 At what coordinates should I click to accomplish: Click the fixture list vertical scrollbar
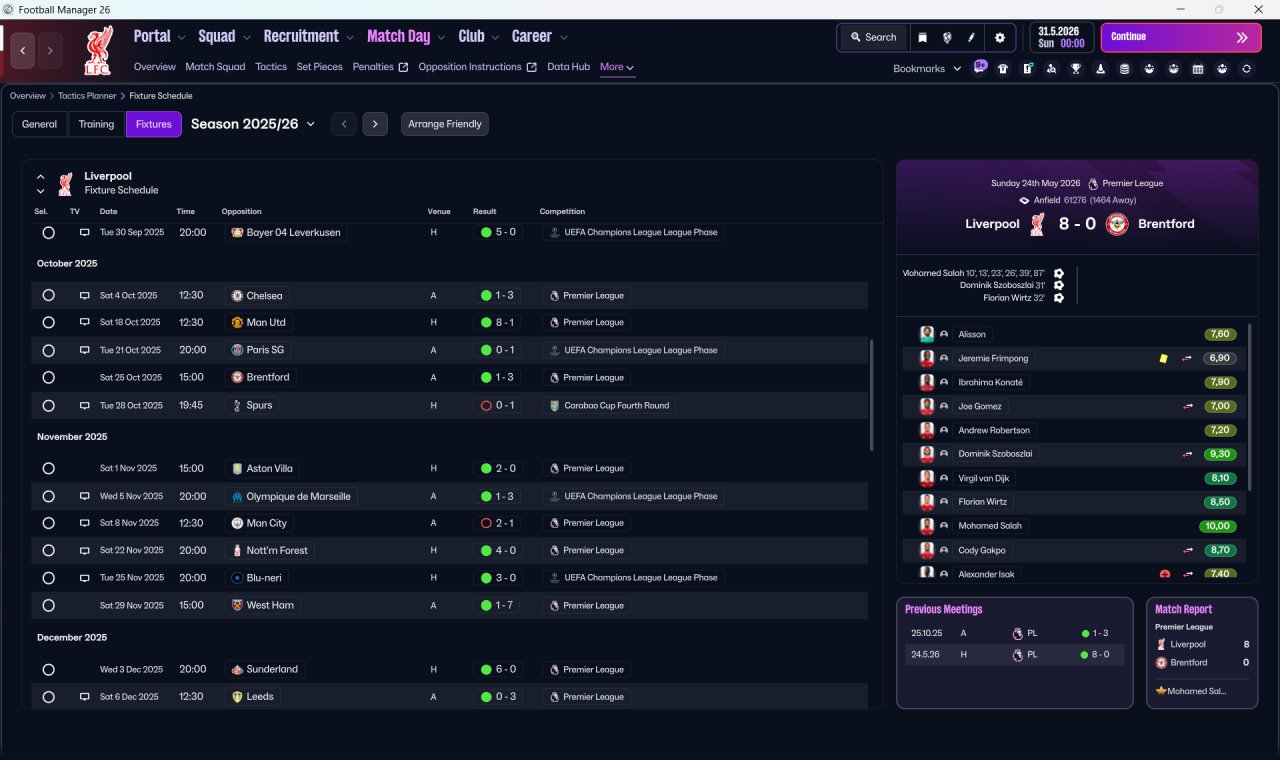pos(872,394)
